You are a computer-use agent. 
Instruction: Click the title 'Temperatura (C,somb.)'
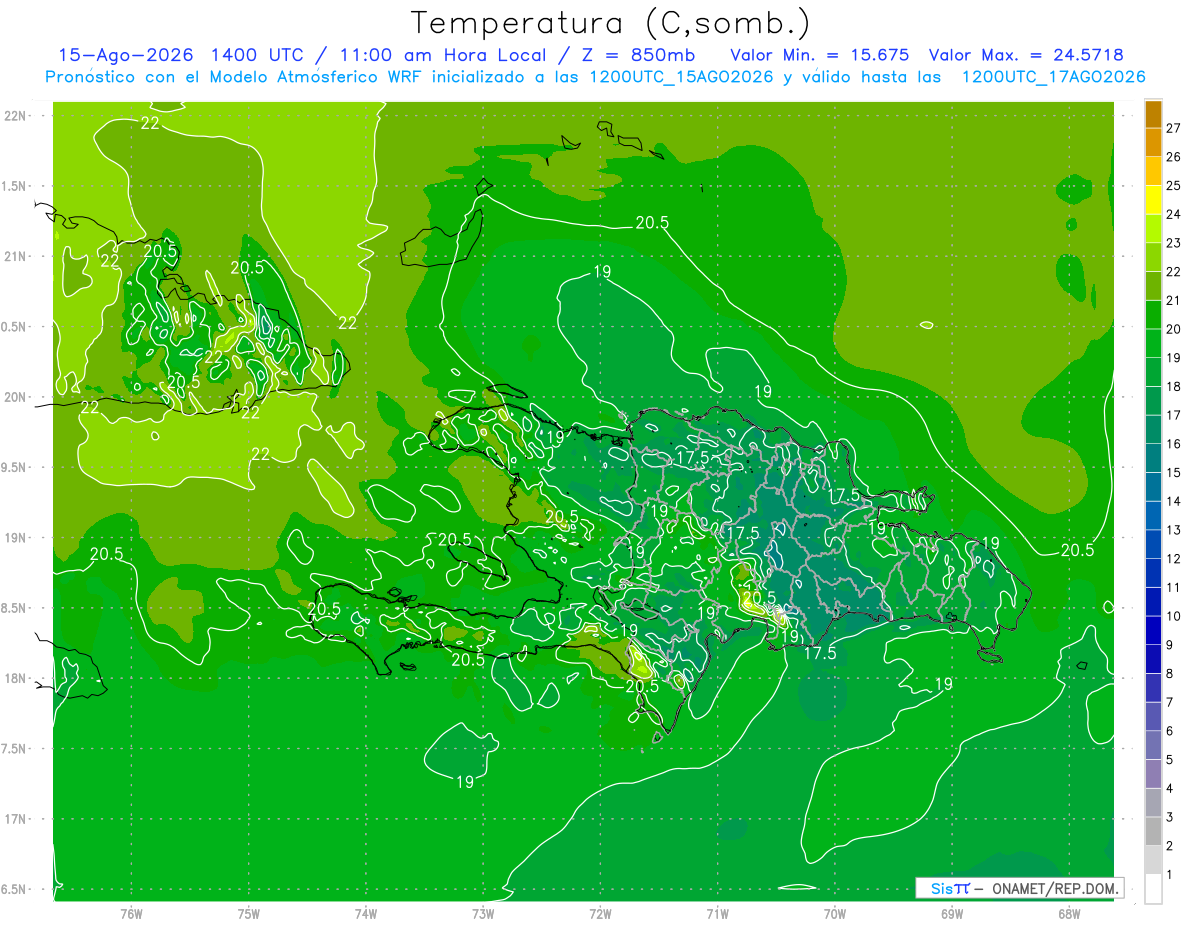coord(611,22)
